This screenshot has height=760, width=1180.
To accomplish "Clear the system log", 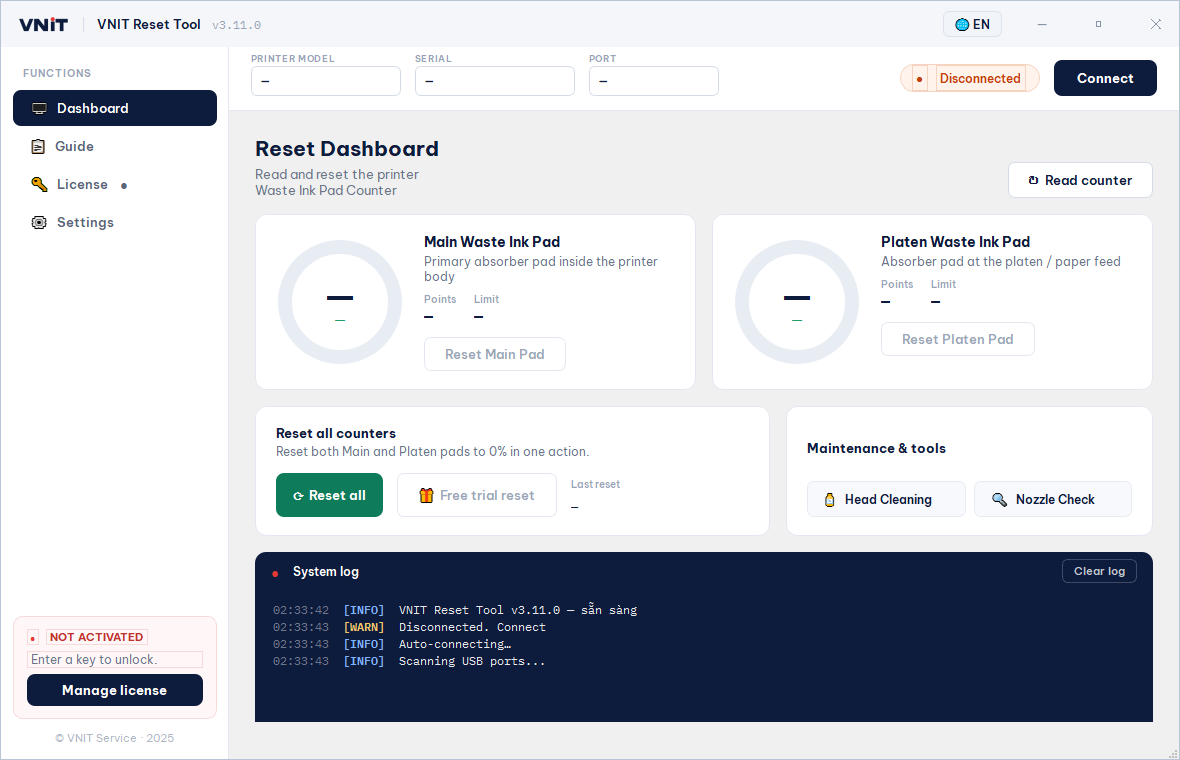I will pyautogui.click(x=1099, y=571).
